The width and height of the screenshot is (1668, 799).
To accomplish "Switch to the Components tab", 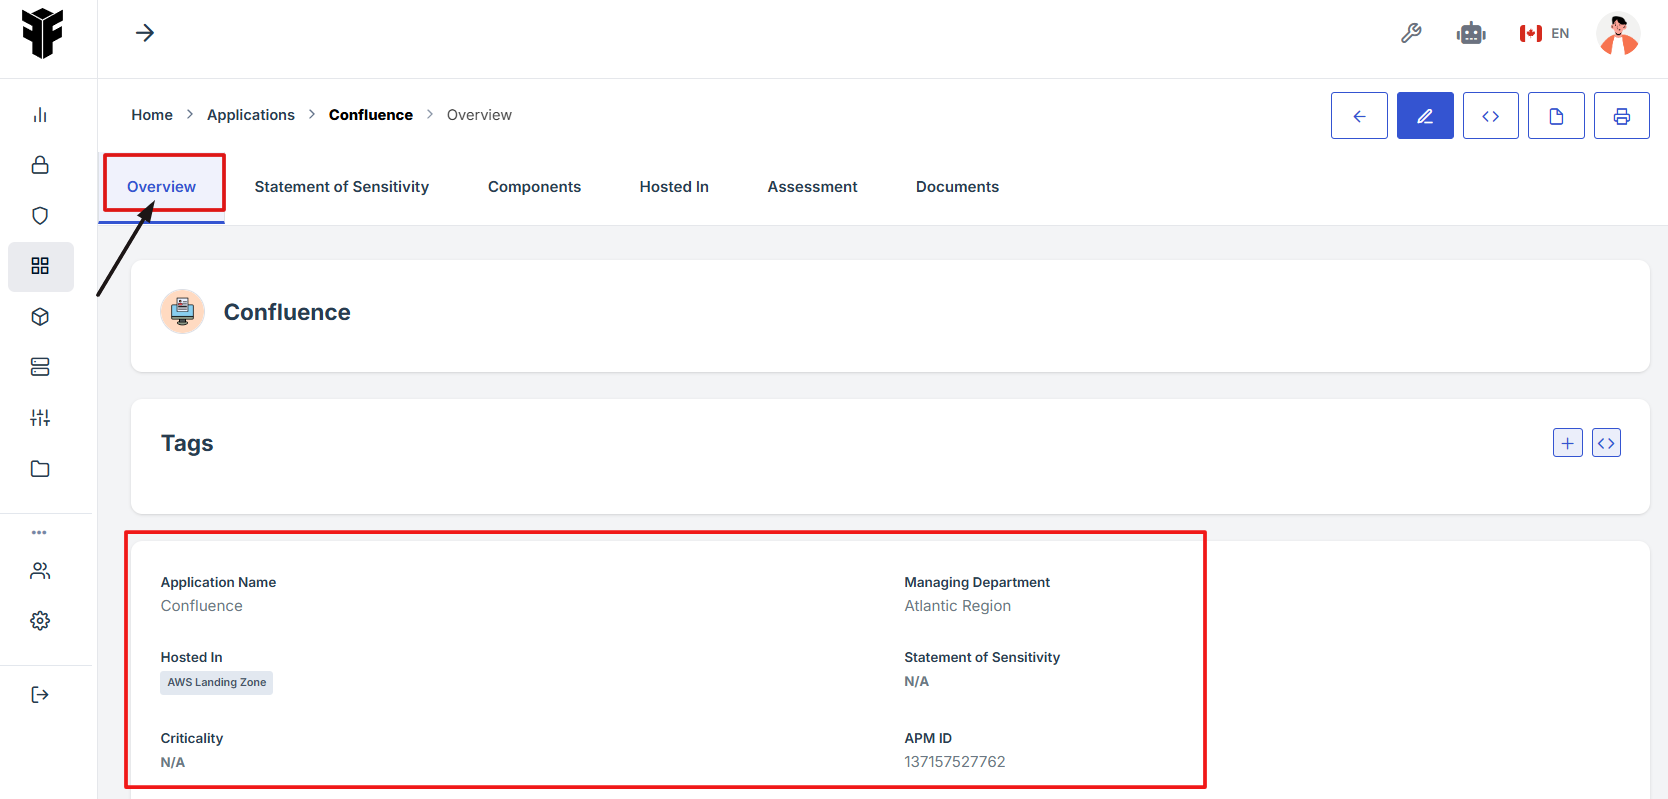I will tap(534, 187).
